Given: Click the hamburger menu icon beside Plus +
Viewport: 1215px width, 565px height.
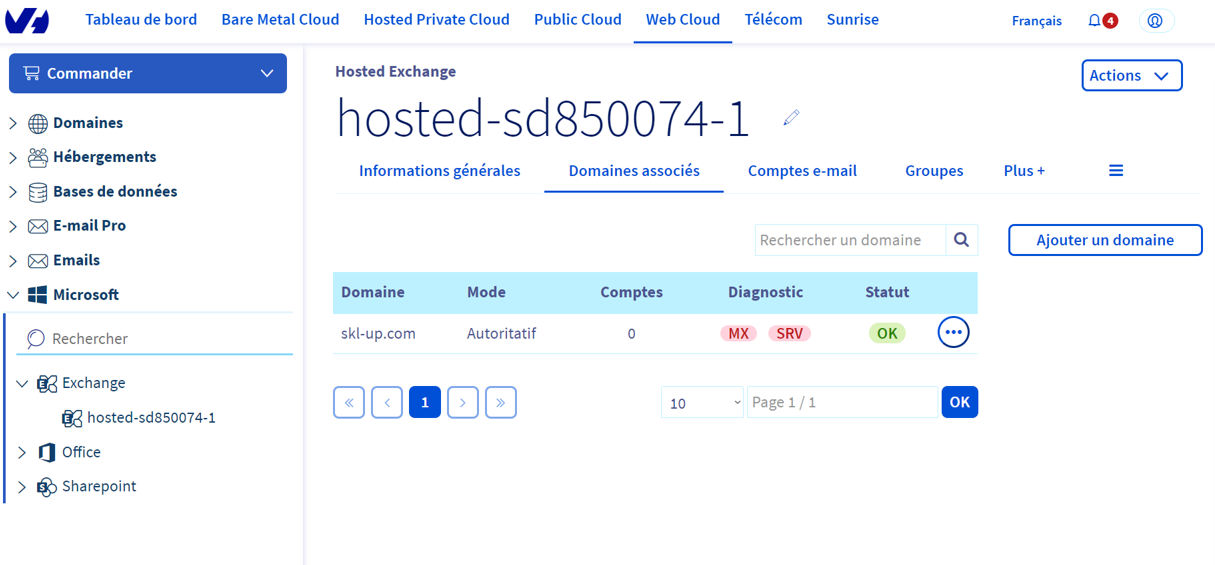Looking at the screenshot, I should tap(1116, 171).
